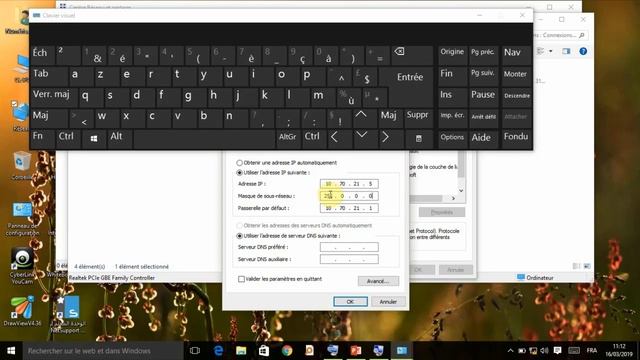Click the Serveur DNS préféré field
This screenshot has height=360, width=640.
point(349,247)
